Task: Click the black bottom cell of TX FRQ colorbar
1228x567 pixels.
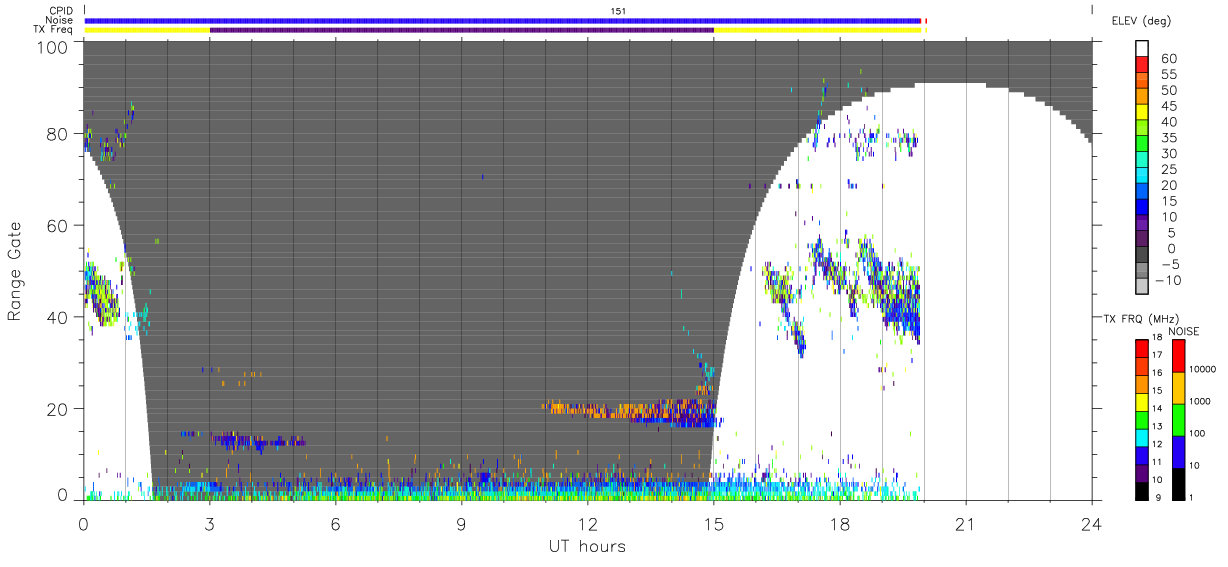Action: pyautogui.click(x=1141, y=489)
